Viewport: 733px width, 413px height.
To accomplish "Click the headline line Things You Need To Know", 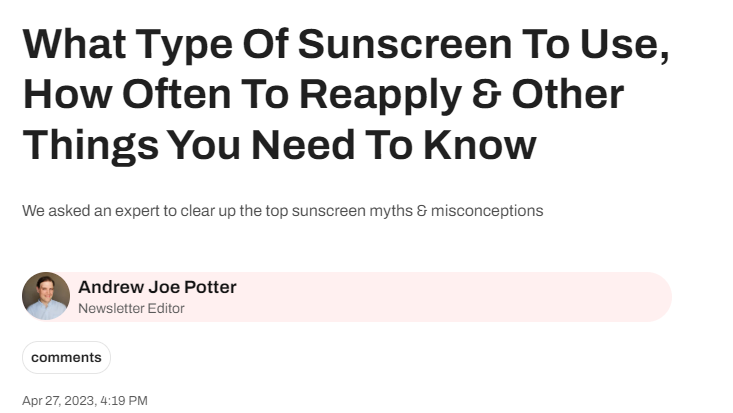I will tap(279, 143).
